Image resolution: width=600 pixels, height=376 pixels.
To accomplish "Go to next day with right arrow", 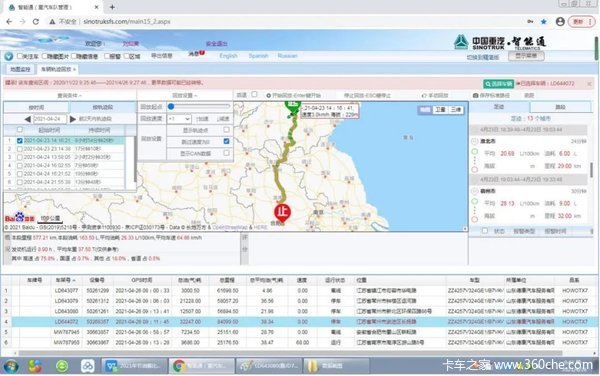I will (73, 119).
